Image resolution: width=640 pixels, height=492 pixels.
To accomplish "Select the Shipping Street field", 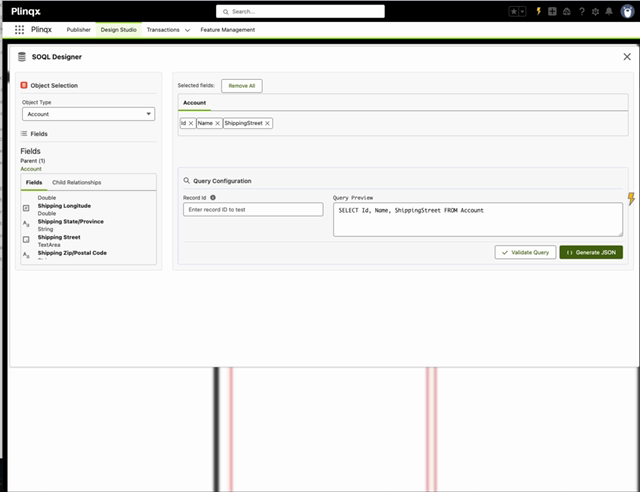I will tap(59, 237).
